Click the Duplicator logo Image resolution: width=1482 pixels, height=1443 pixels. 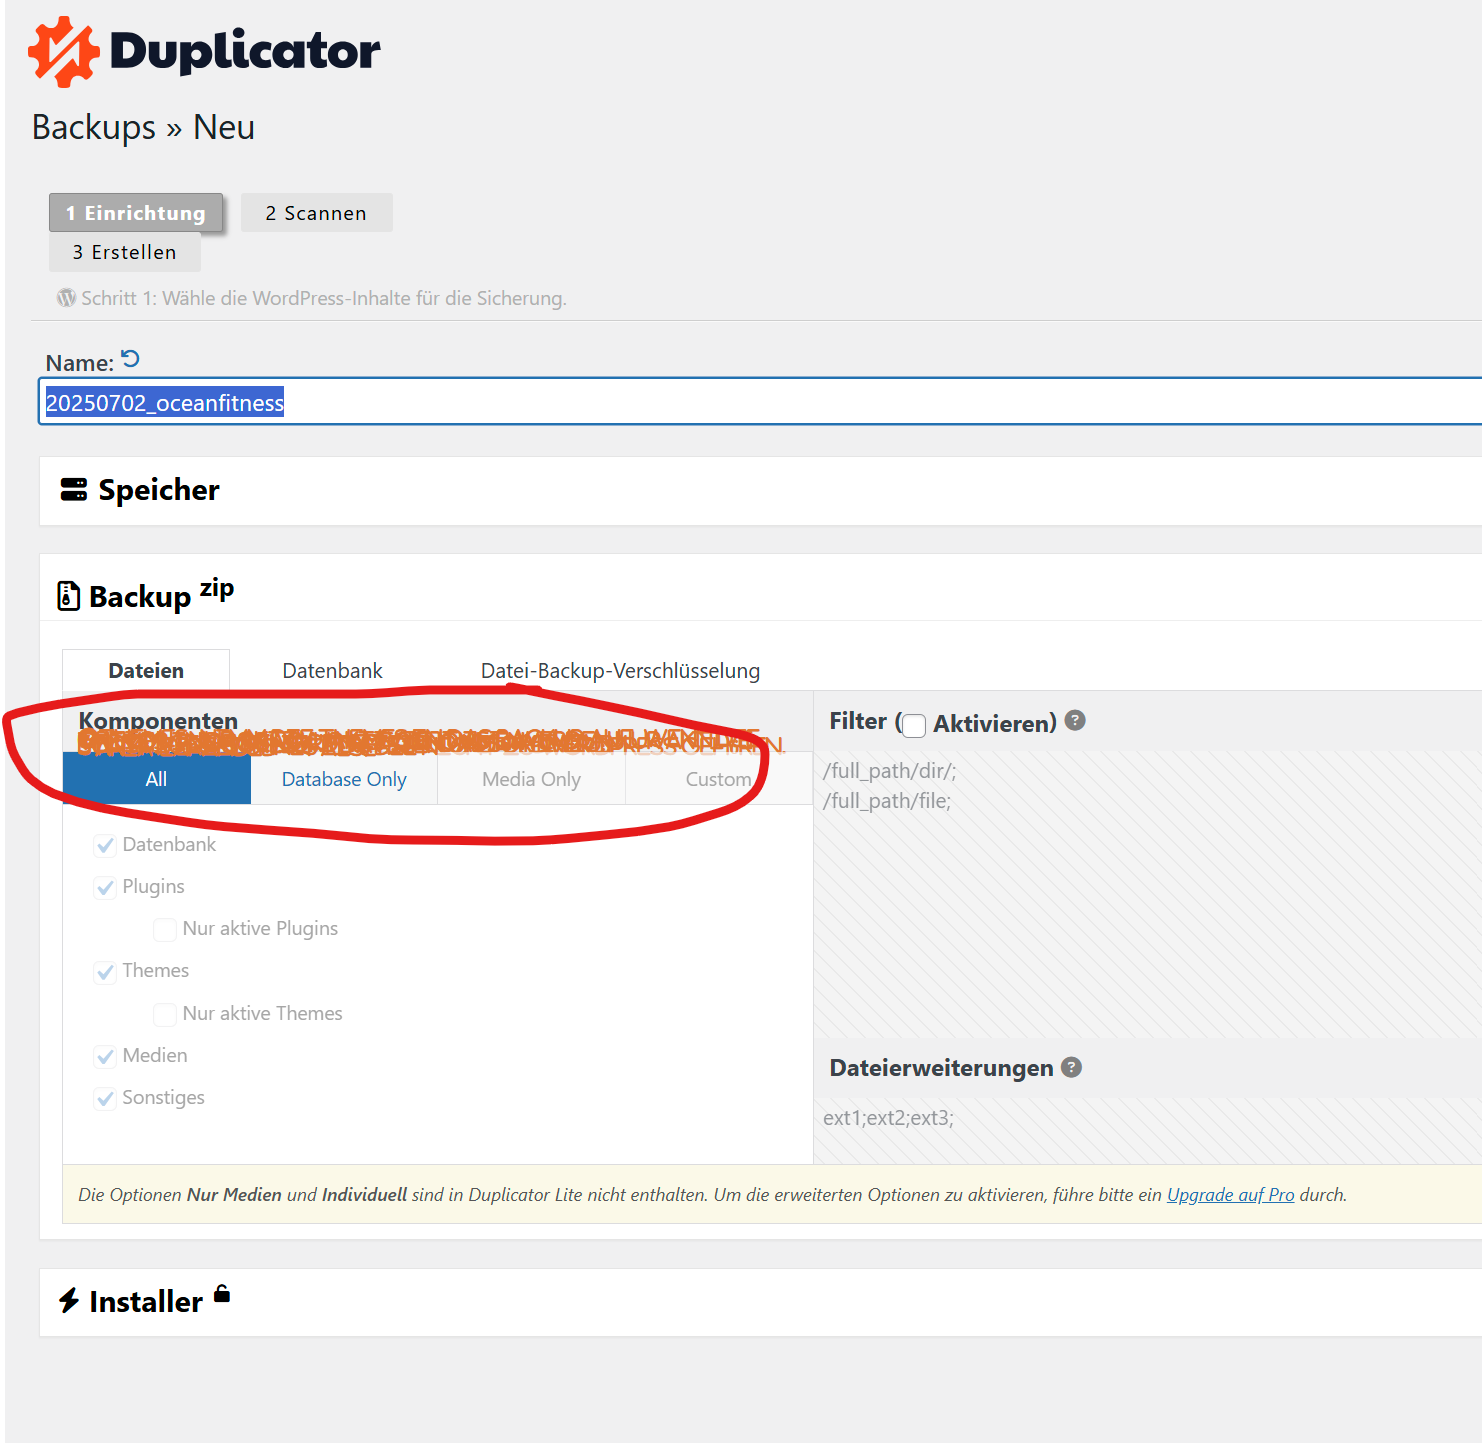pyautogui.click(x=204, y=51)
